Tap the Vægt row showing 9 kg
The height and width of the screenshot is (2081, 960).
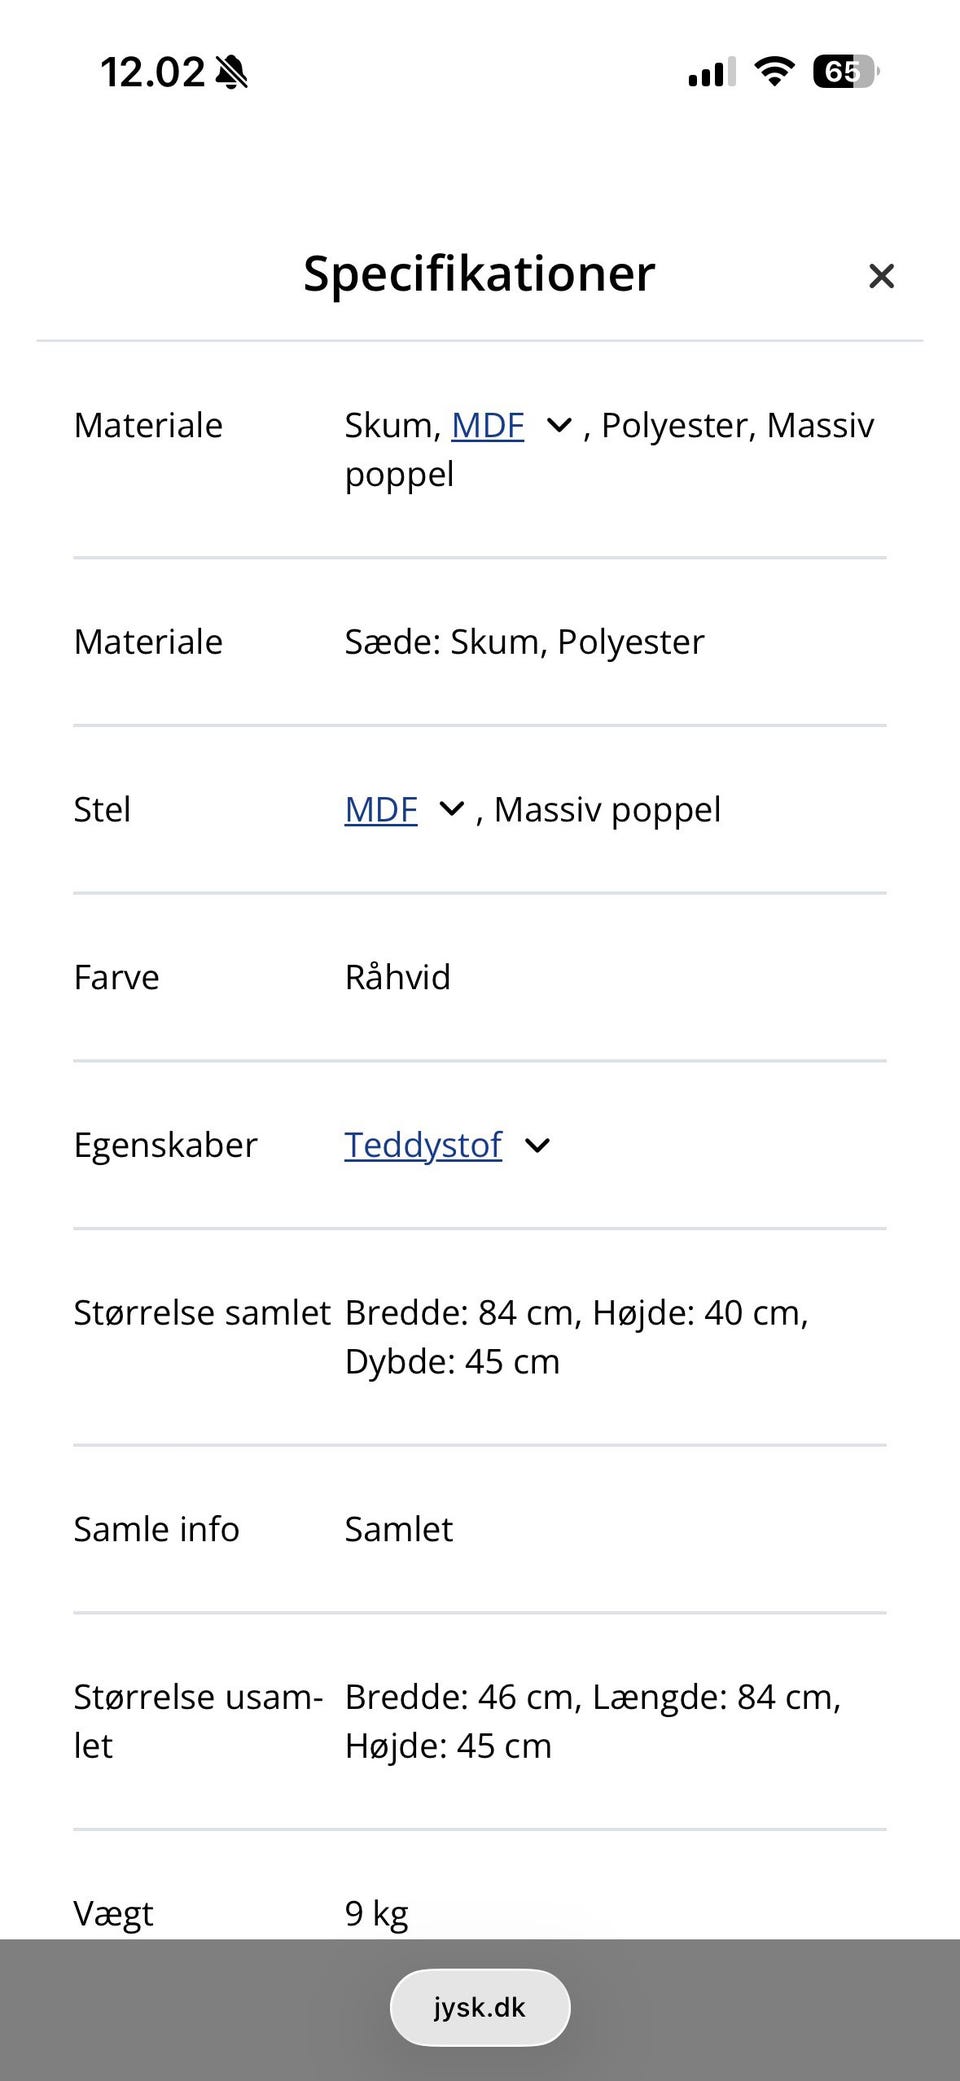(x=375, y=1911)
